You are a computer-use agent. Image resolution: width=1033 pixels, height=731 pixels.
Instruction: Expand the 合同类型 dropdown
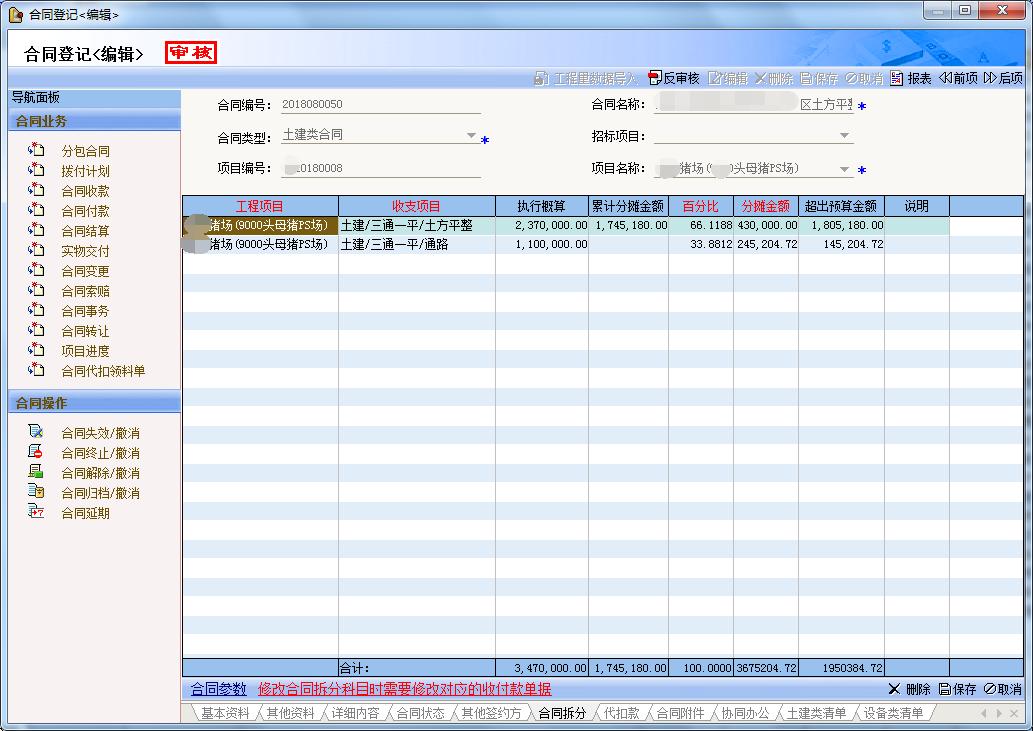(471, 135)
